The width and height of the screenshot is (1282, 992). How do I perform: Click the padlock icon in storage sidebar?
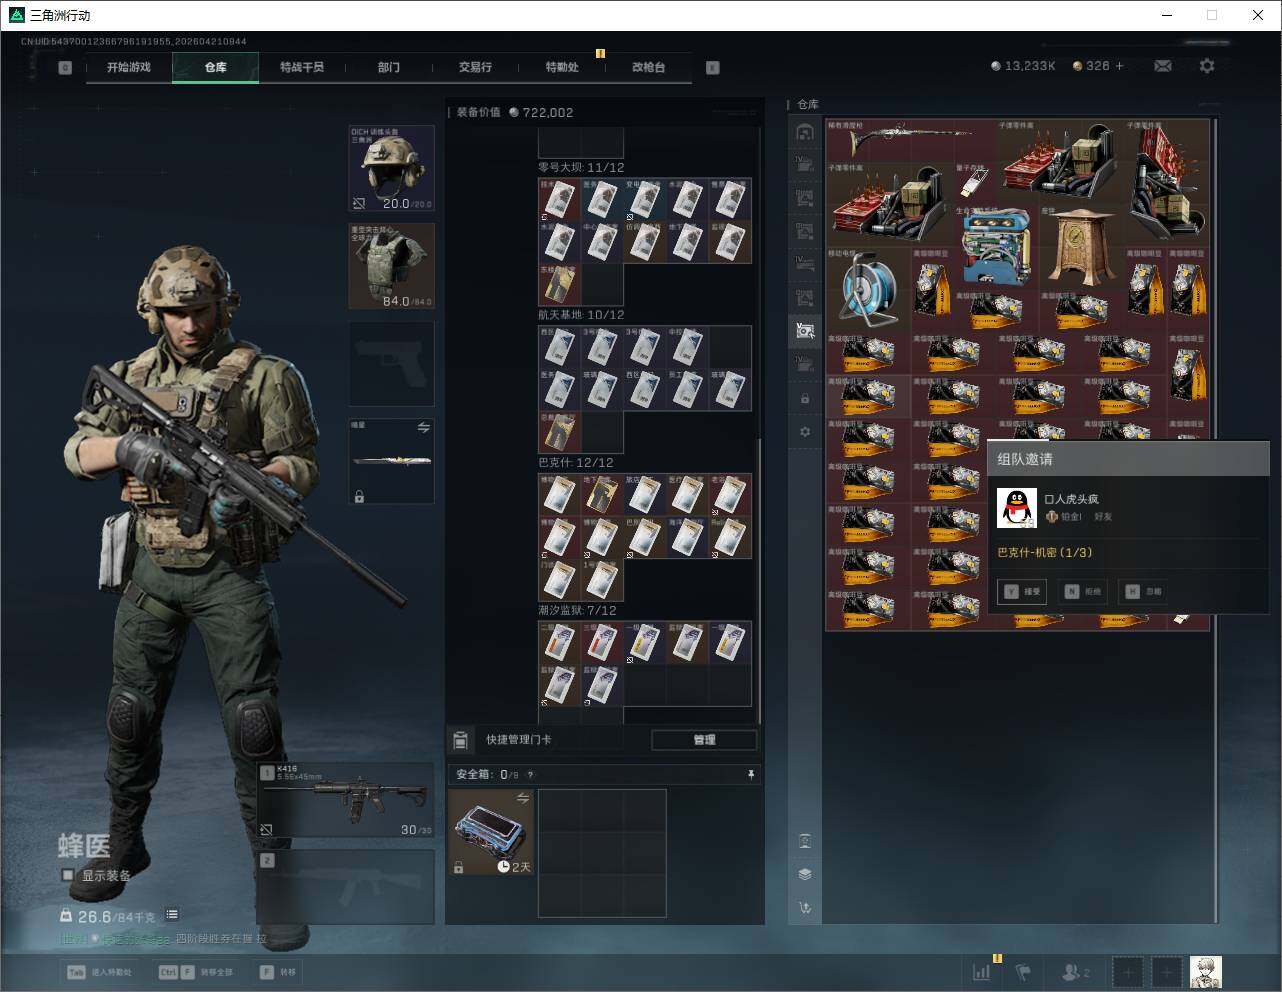tap(805, 399)
